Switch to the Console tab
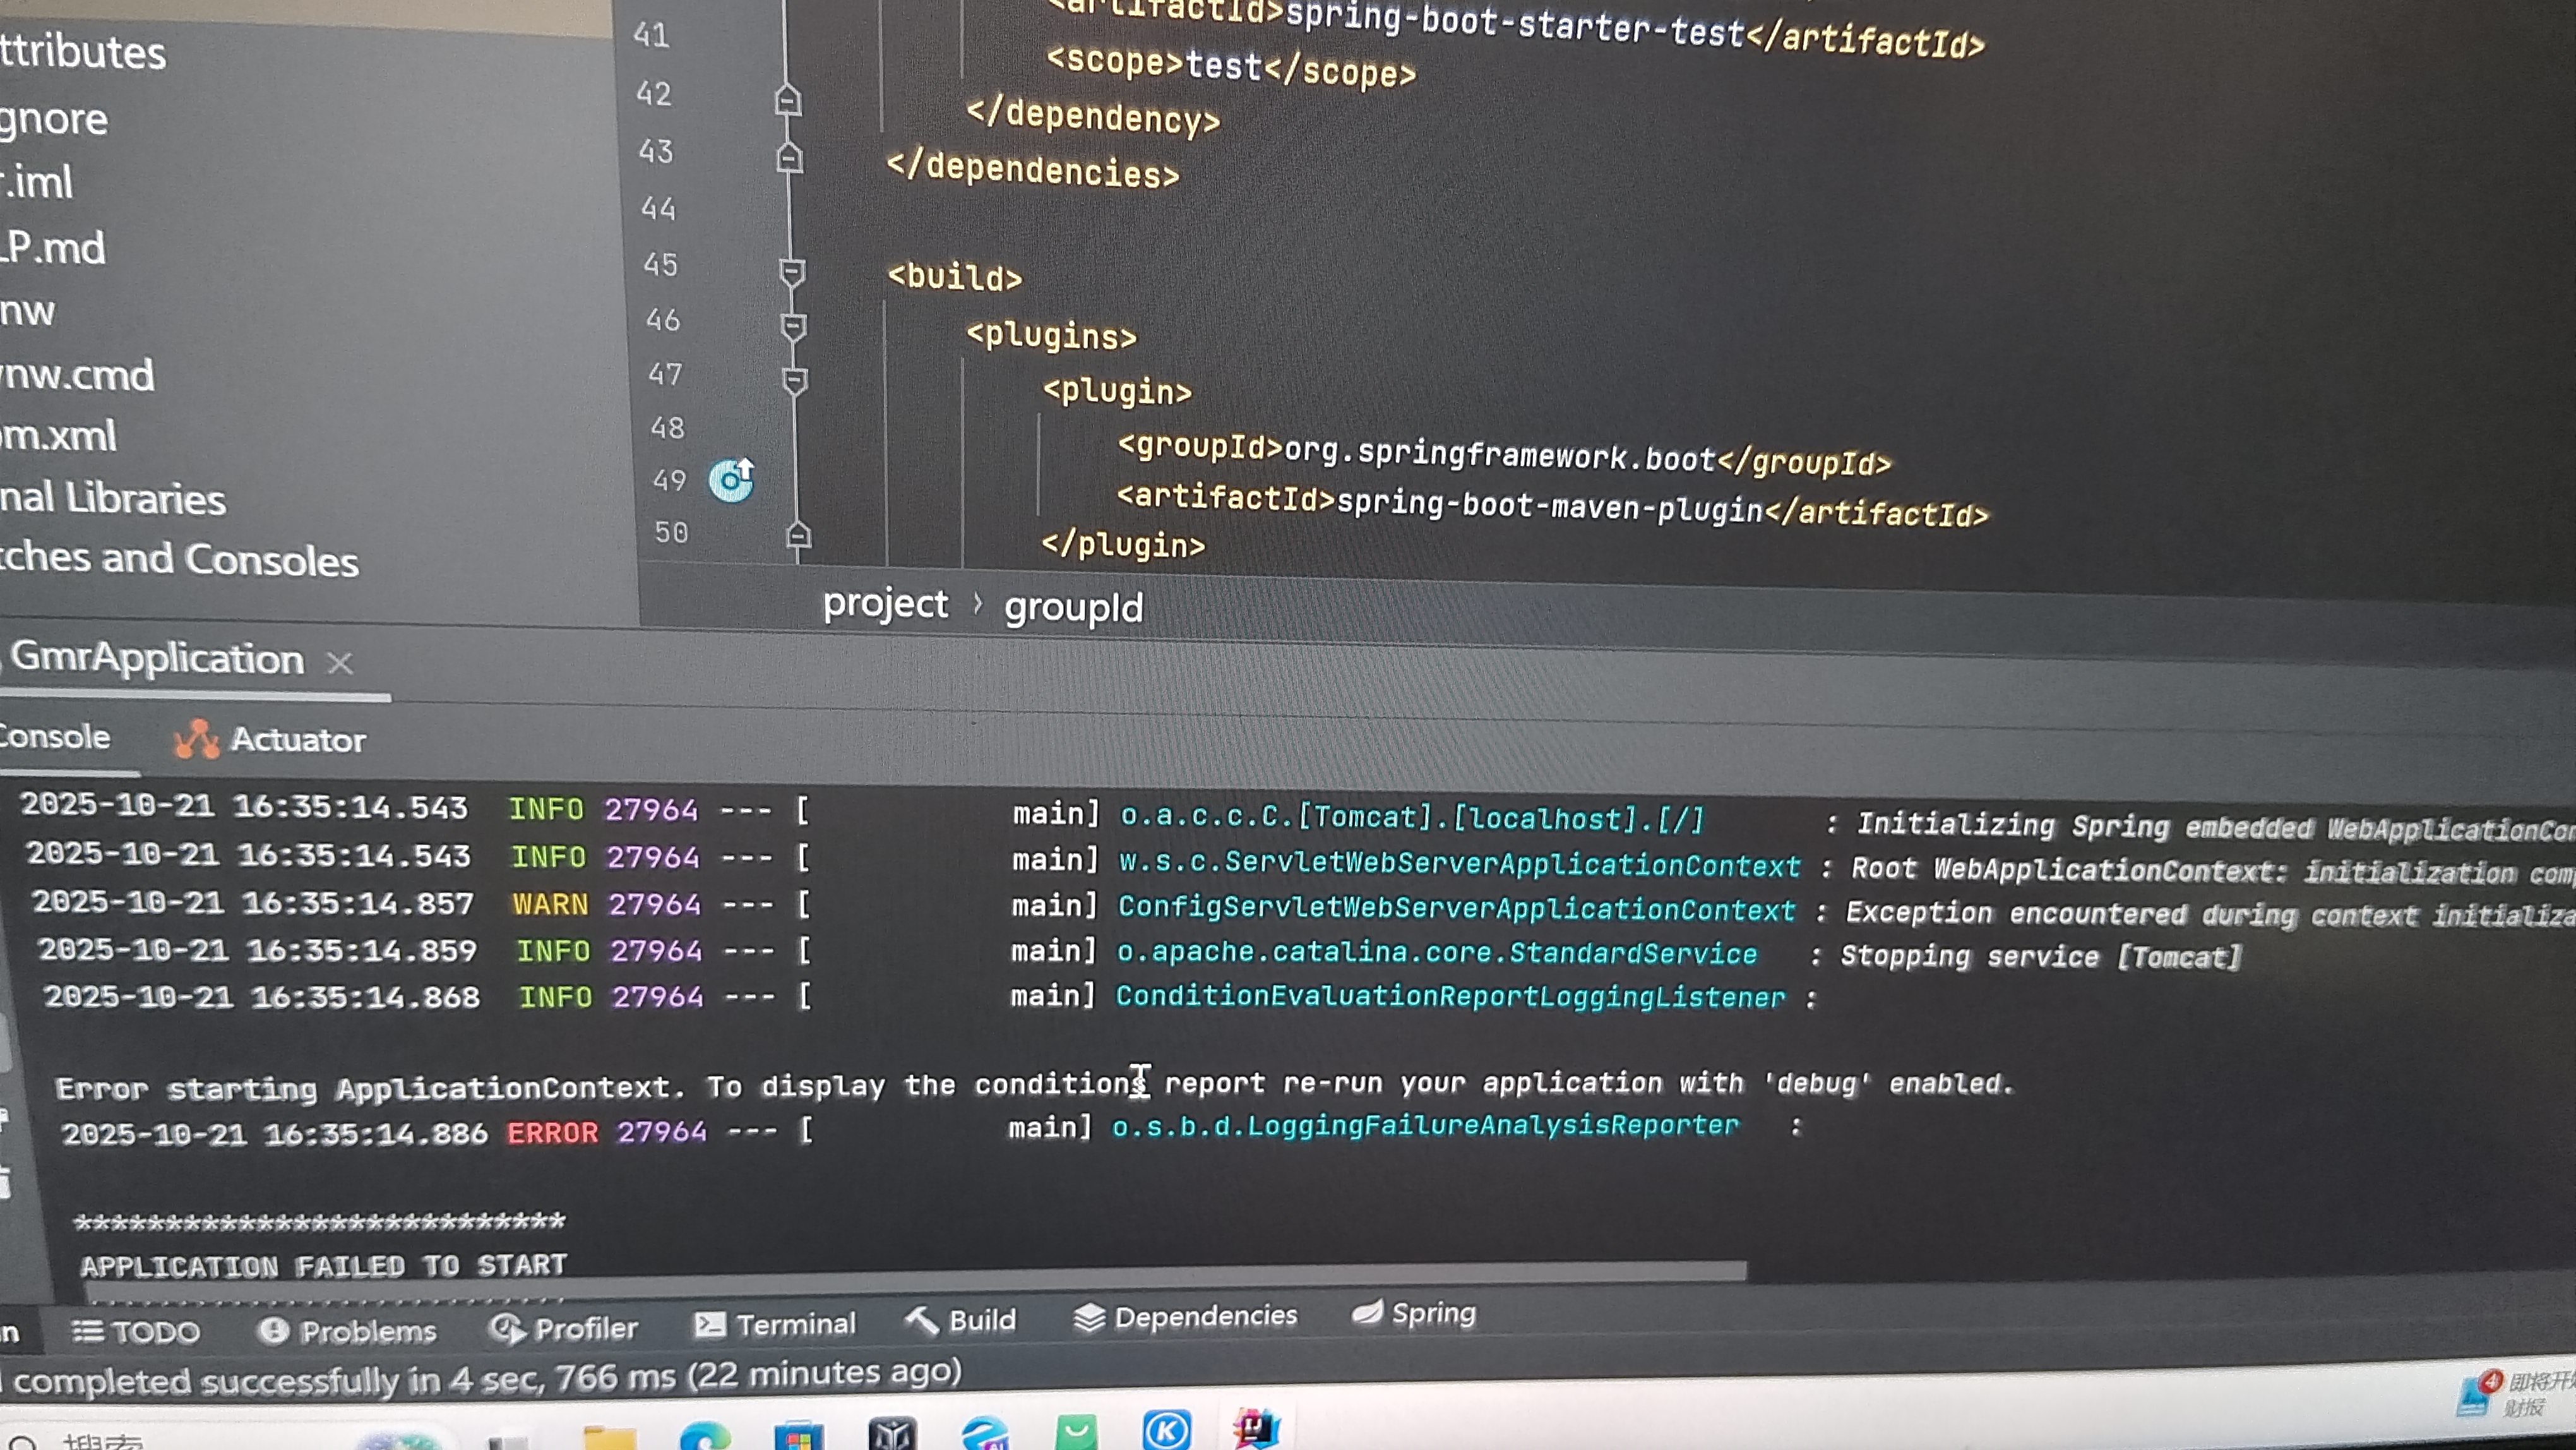This screenshot has width=2576, height=1450. [55, 737]
